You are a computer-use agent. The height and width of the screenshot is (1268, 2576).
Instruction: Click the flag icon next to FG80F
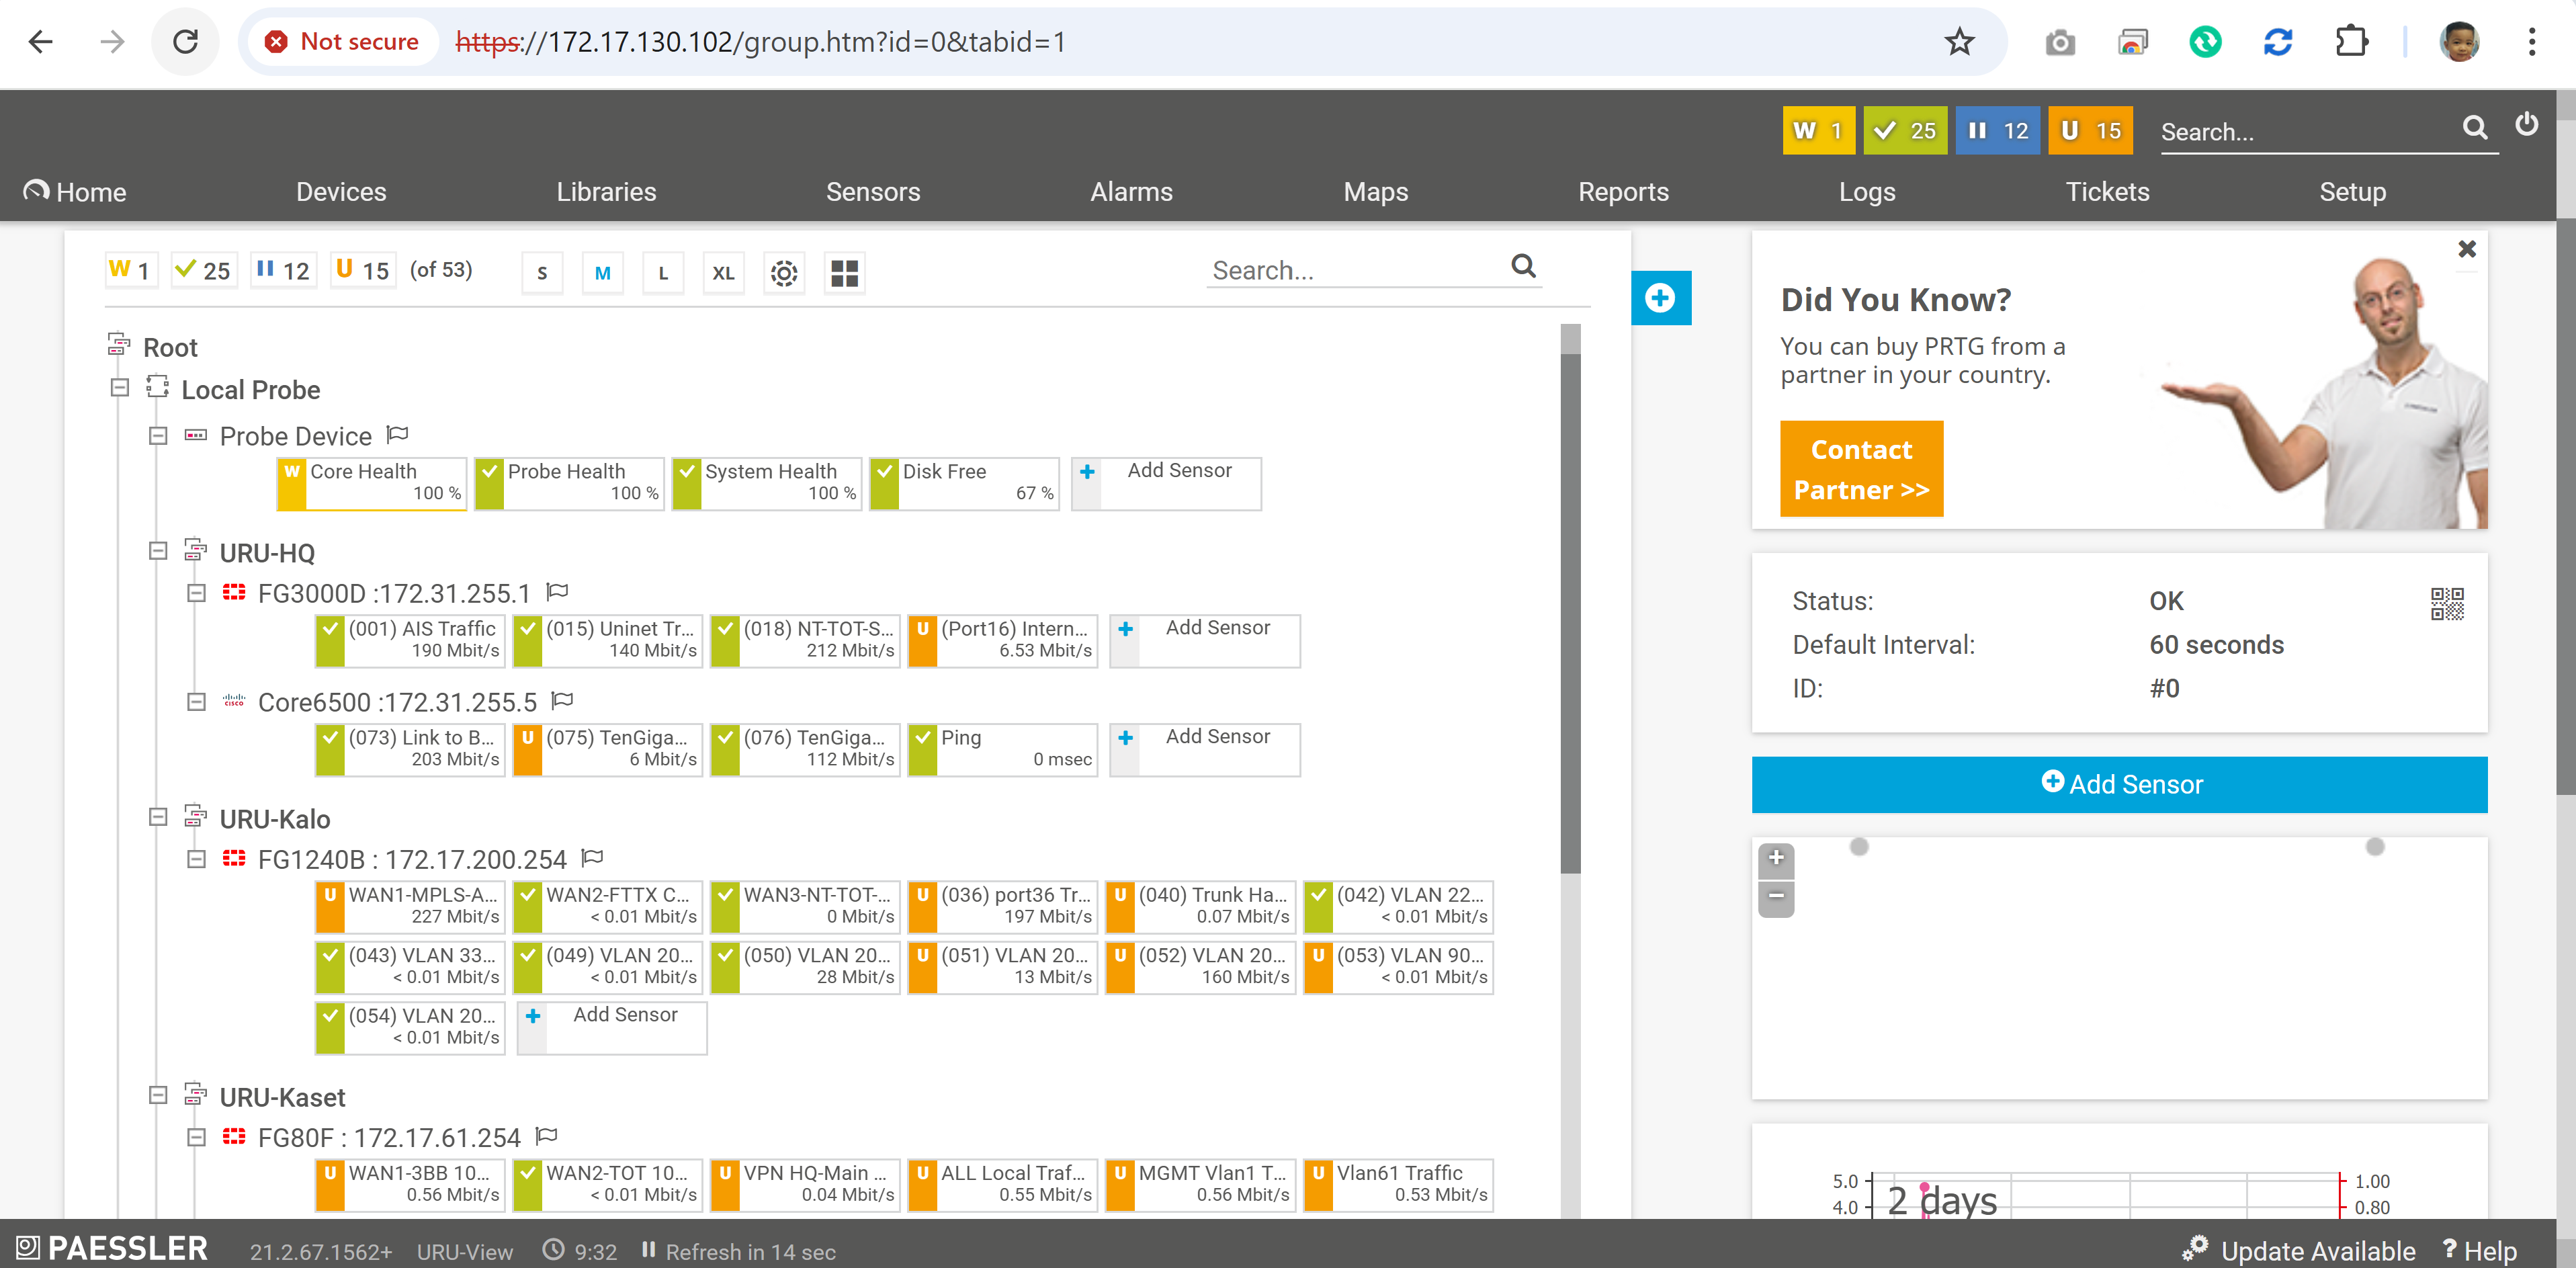[x=546, y=1136]
